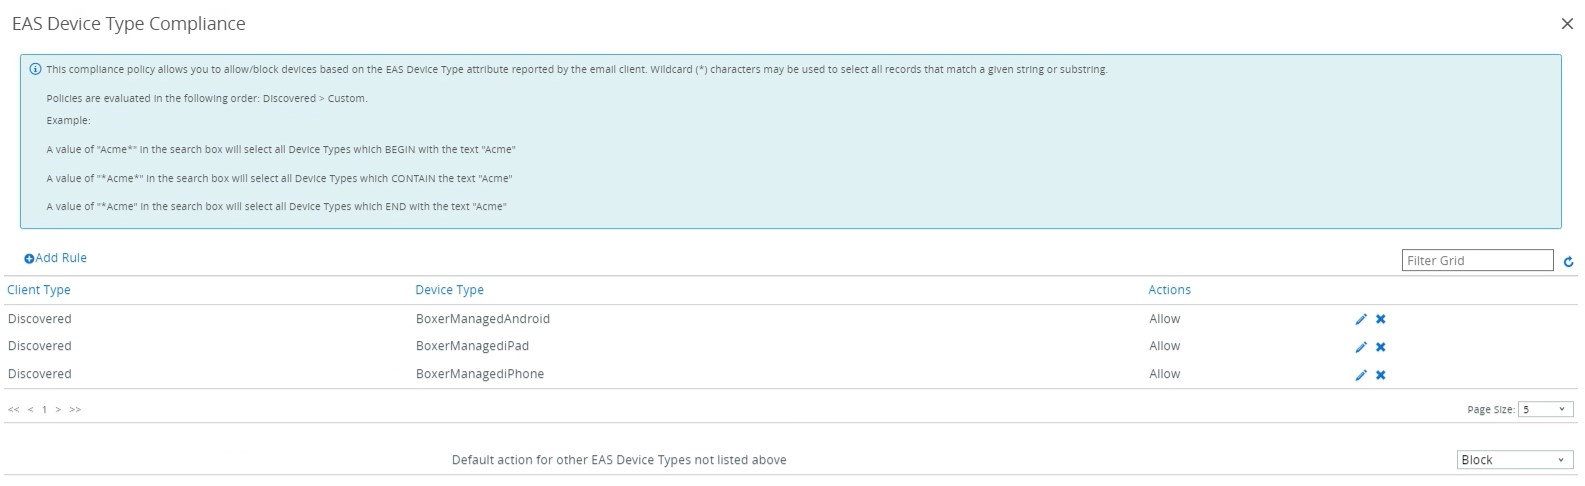Go to the last page of results
1585x486 pixels.
pos(75,410)
